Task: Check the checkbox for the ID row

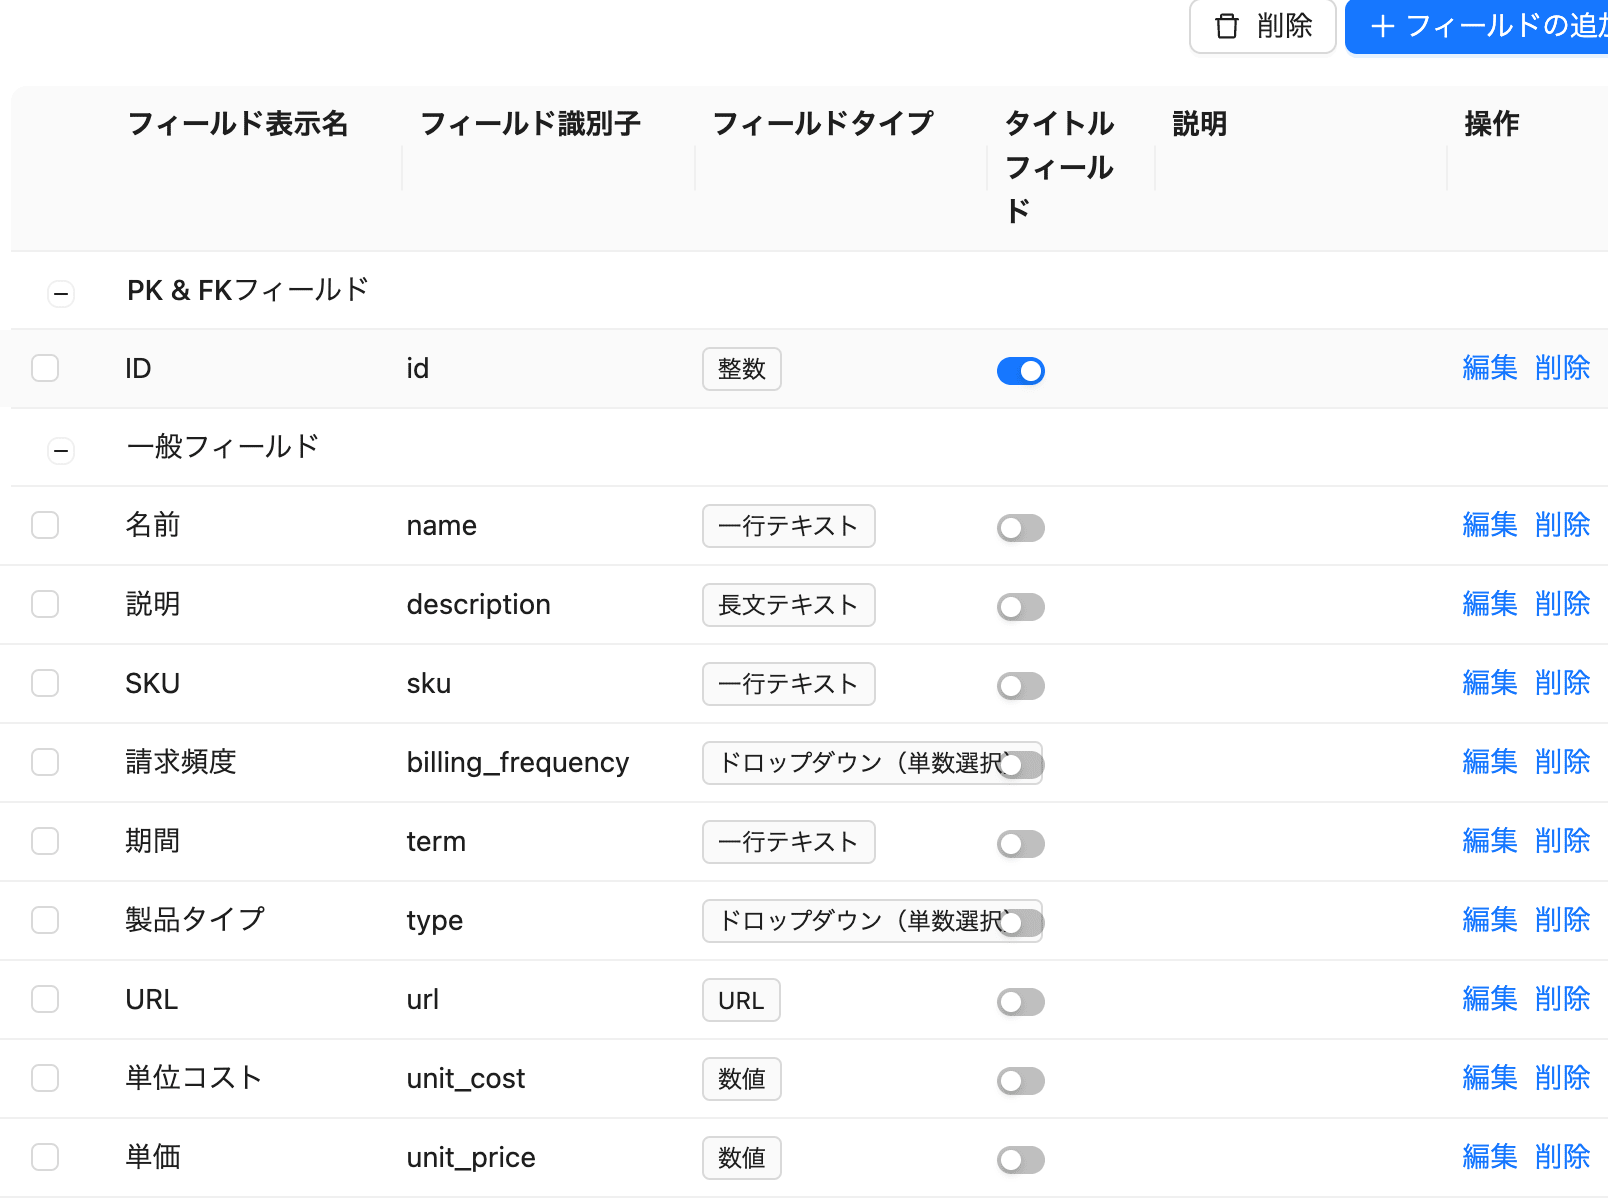Action: point(45,368)
